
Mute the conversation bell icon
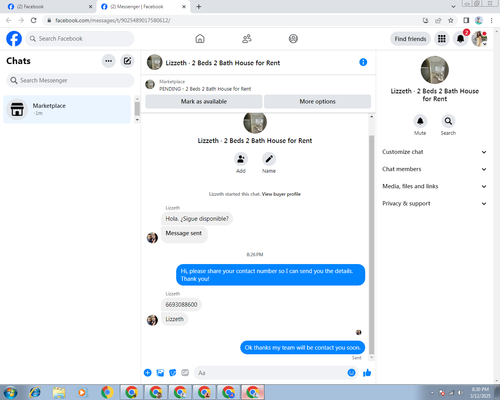pyautogui.click(x=420, y=121)
